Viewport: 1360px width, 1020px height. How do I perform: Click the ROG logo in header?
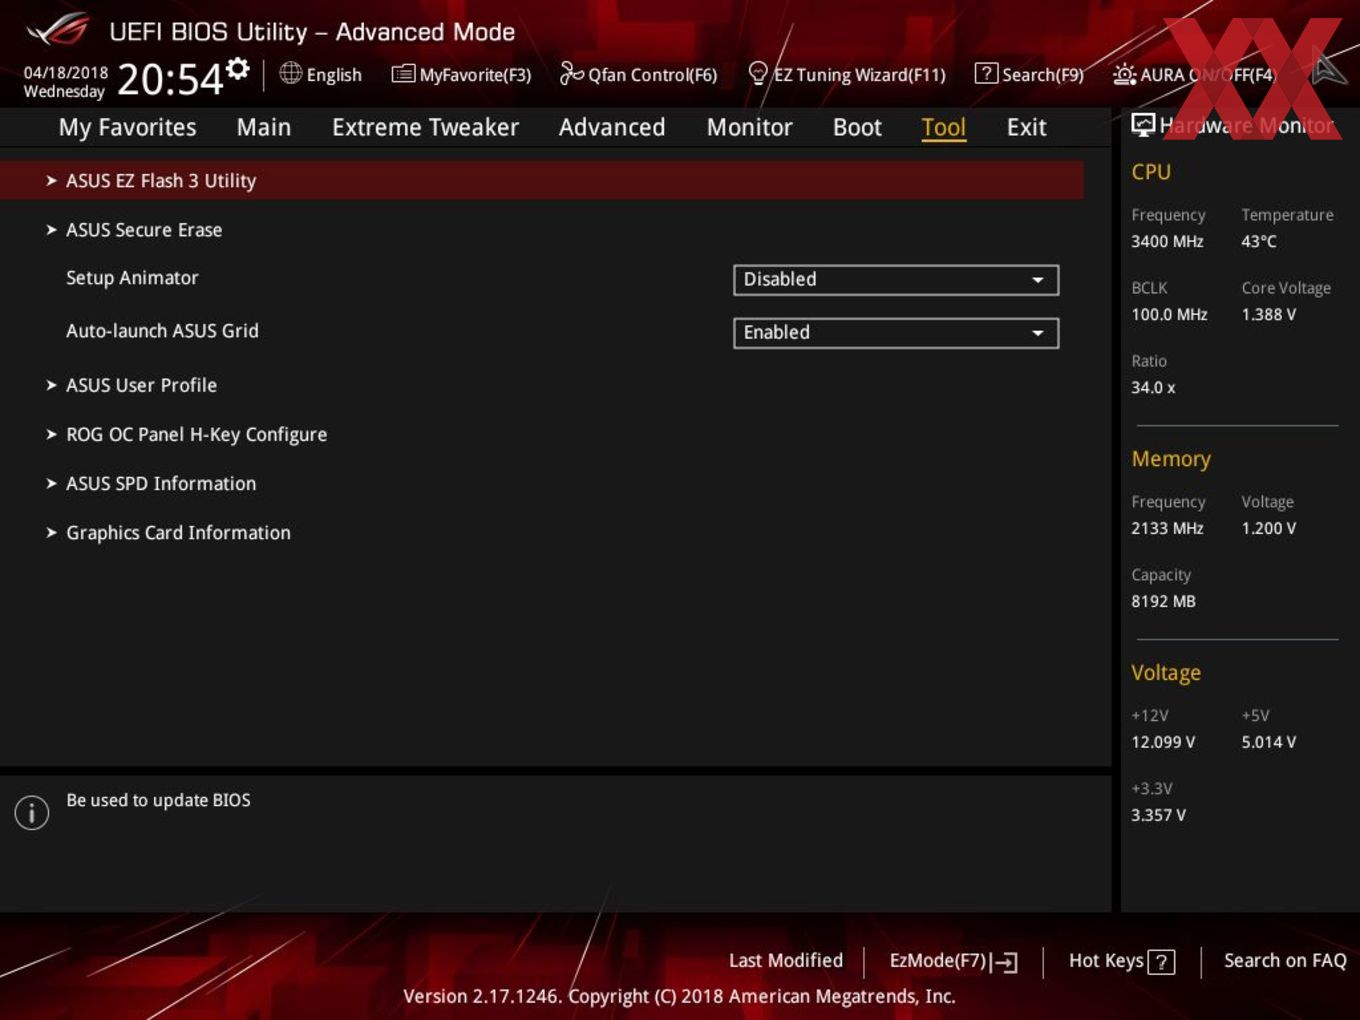point(58,31)
